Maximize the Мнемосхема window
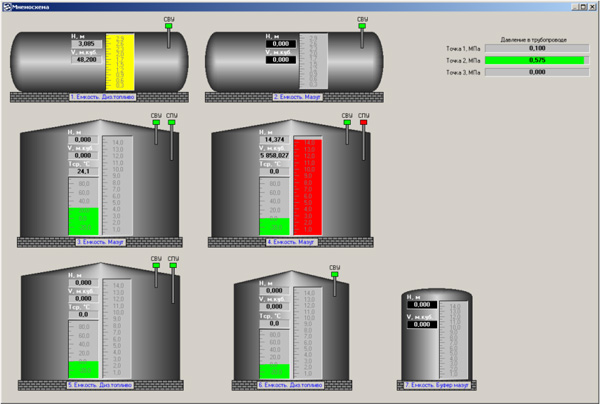The width and height of the screenshot is (600, 404). [x=581, y=5]
